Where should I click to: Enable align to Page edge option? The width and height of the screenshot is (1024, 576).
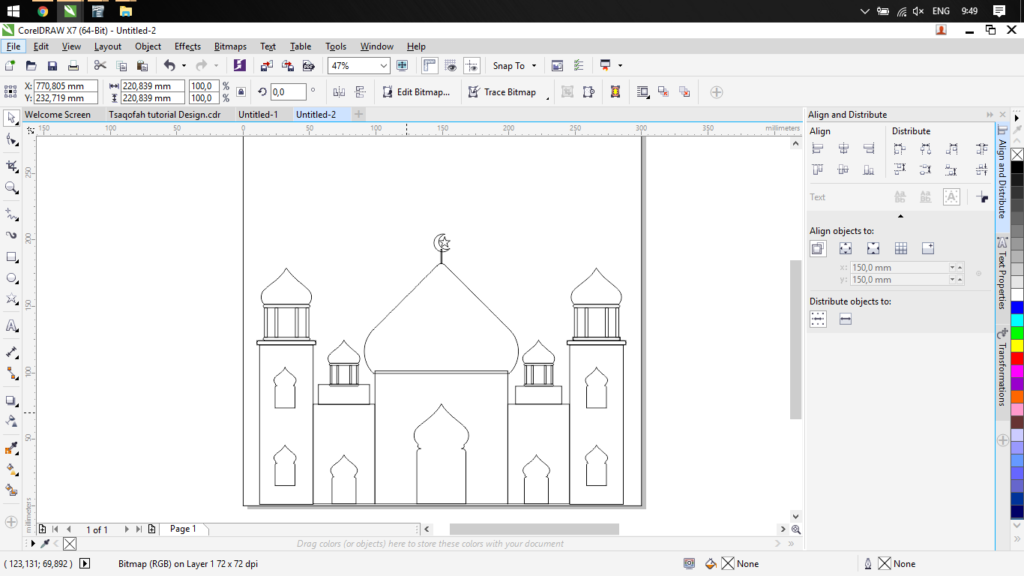click(846, 248)
